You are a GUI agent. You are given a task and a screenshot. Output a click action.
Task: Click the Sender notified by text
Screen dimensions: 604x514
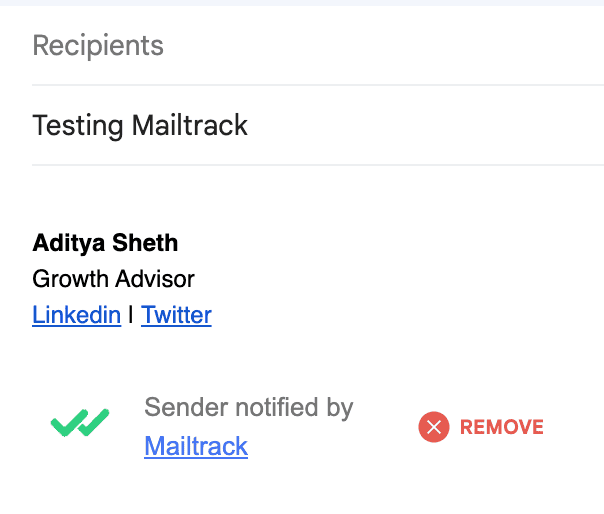[x=248, y=408]
